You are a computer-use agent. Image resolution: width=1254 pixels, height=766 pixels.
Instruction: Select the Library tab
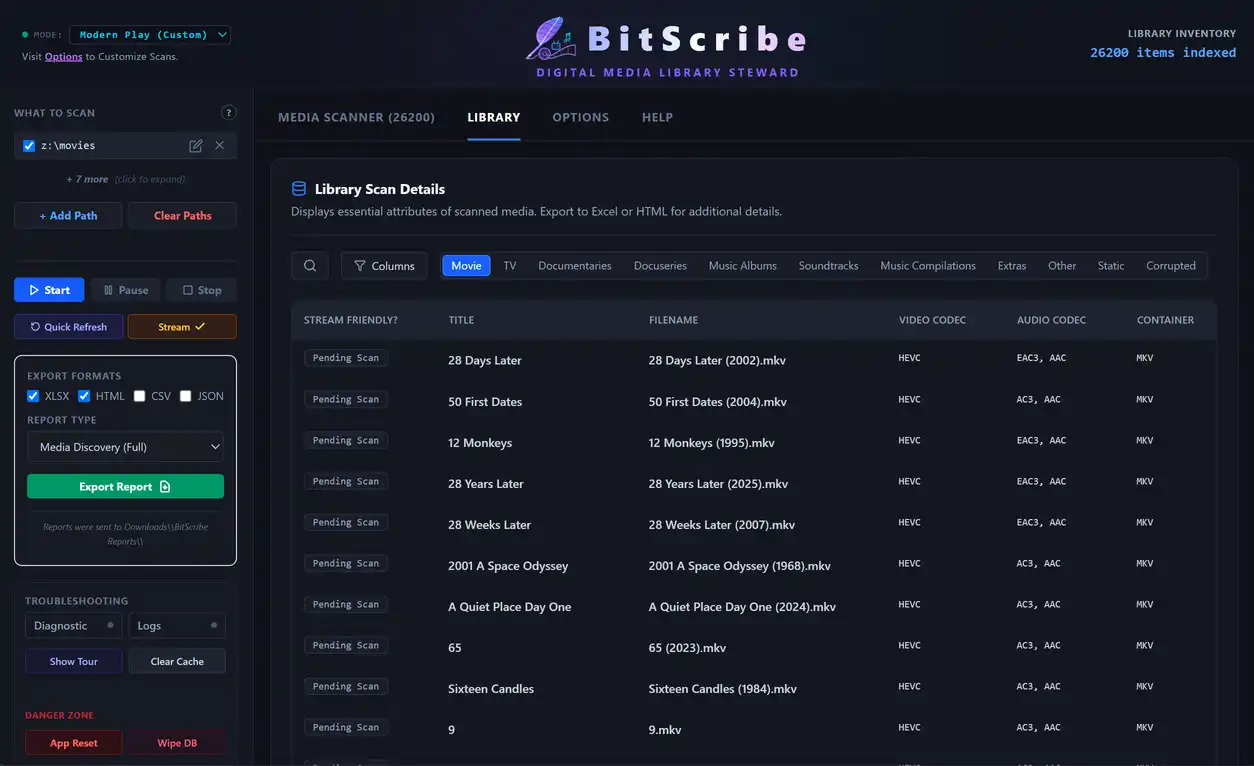tap(494, 117)
